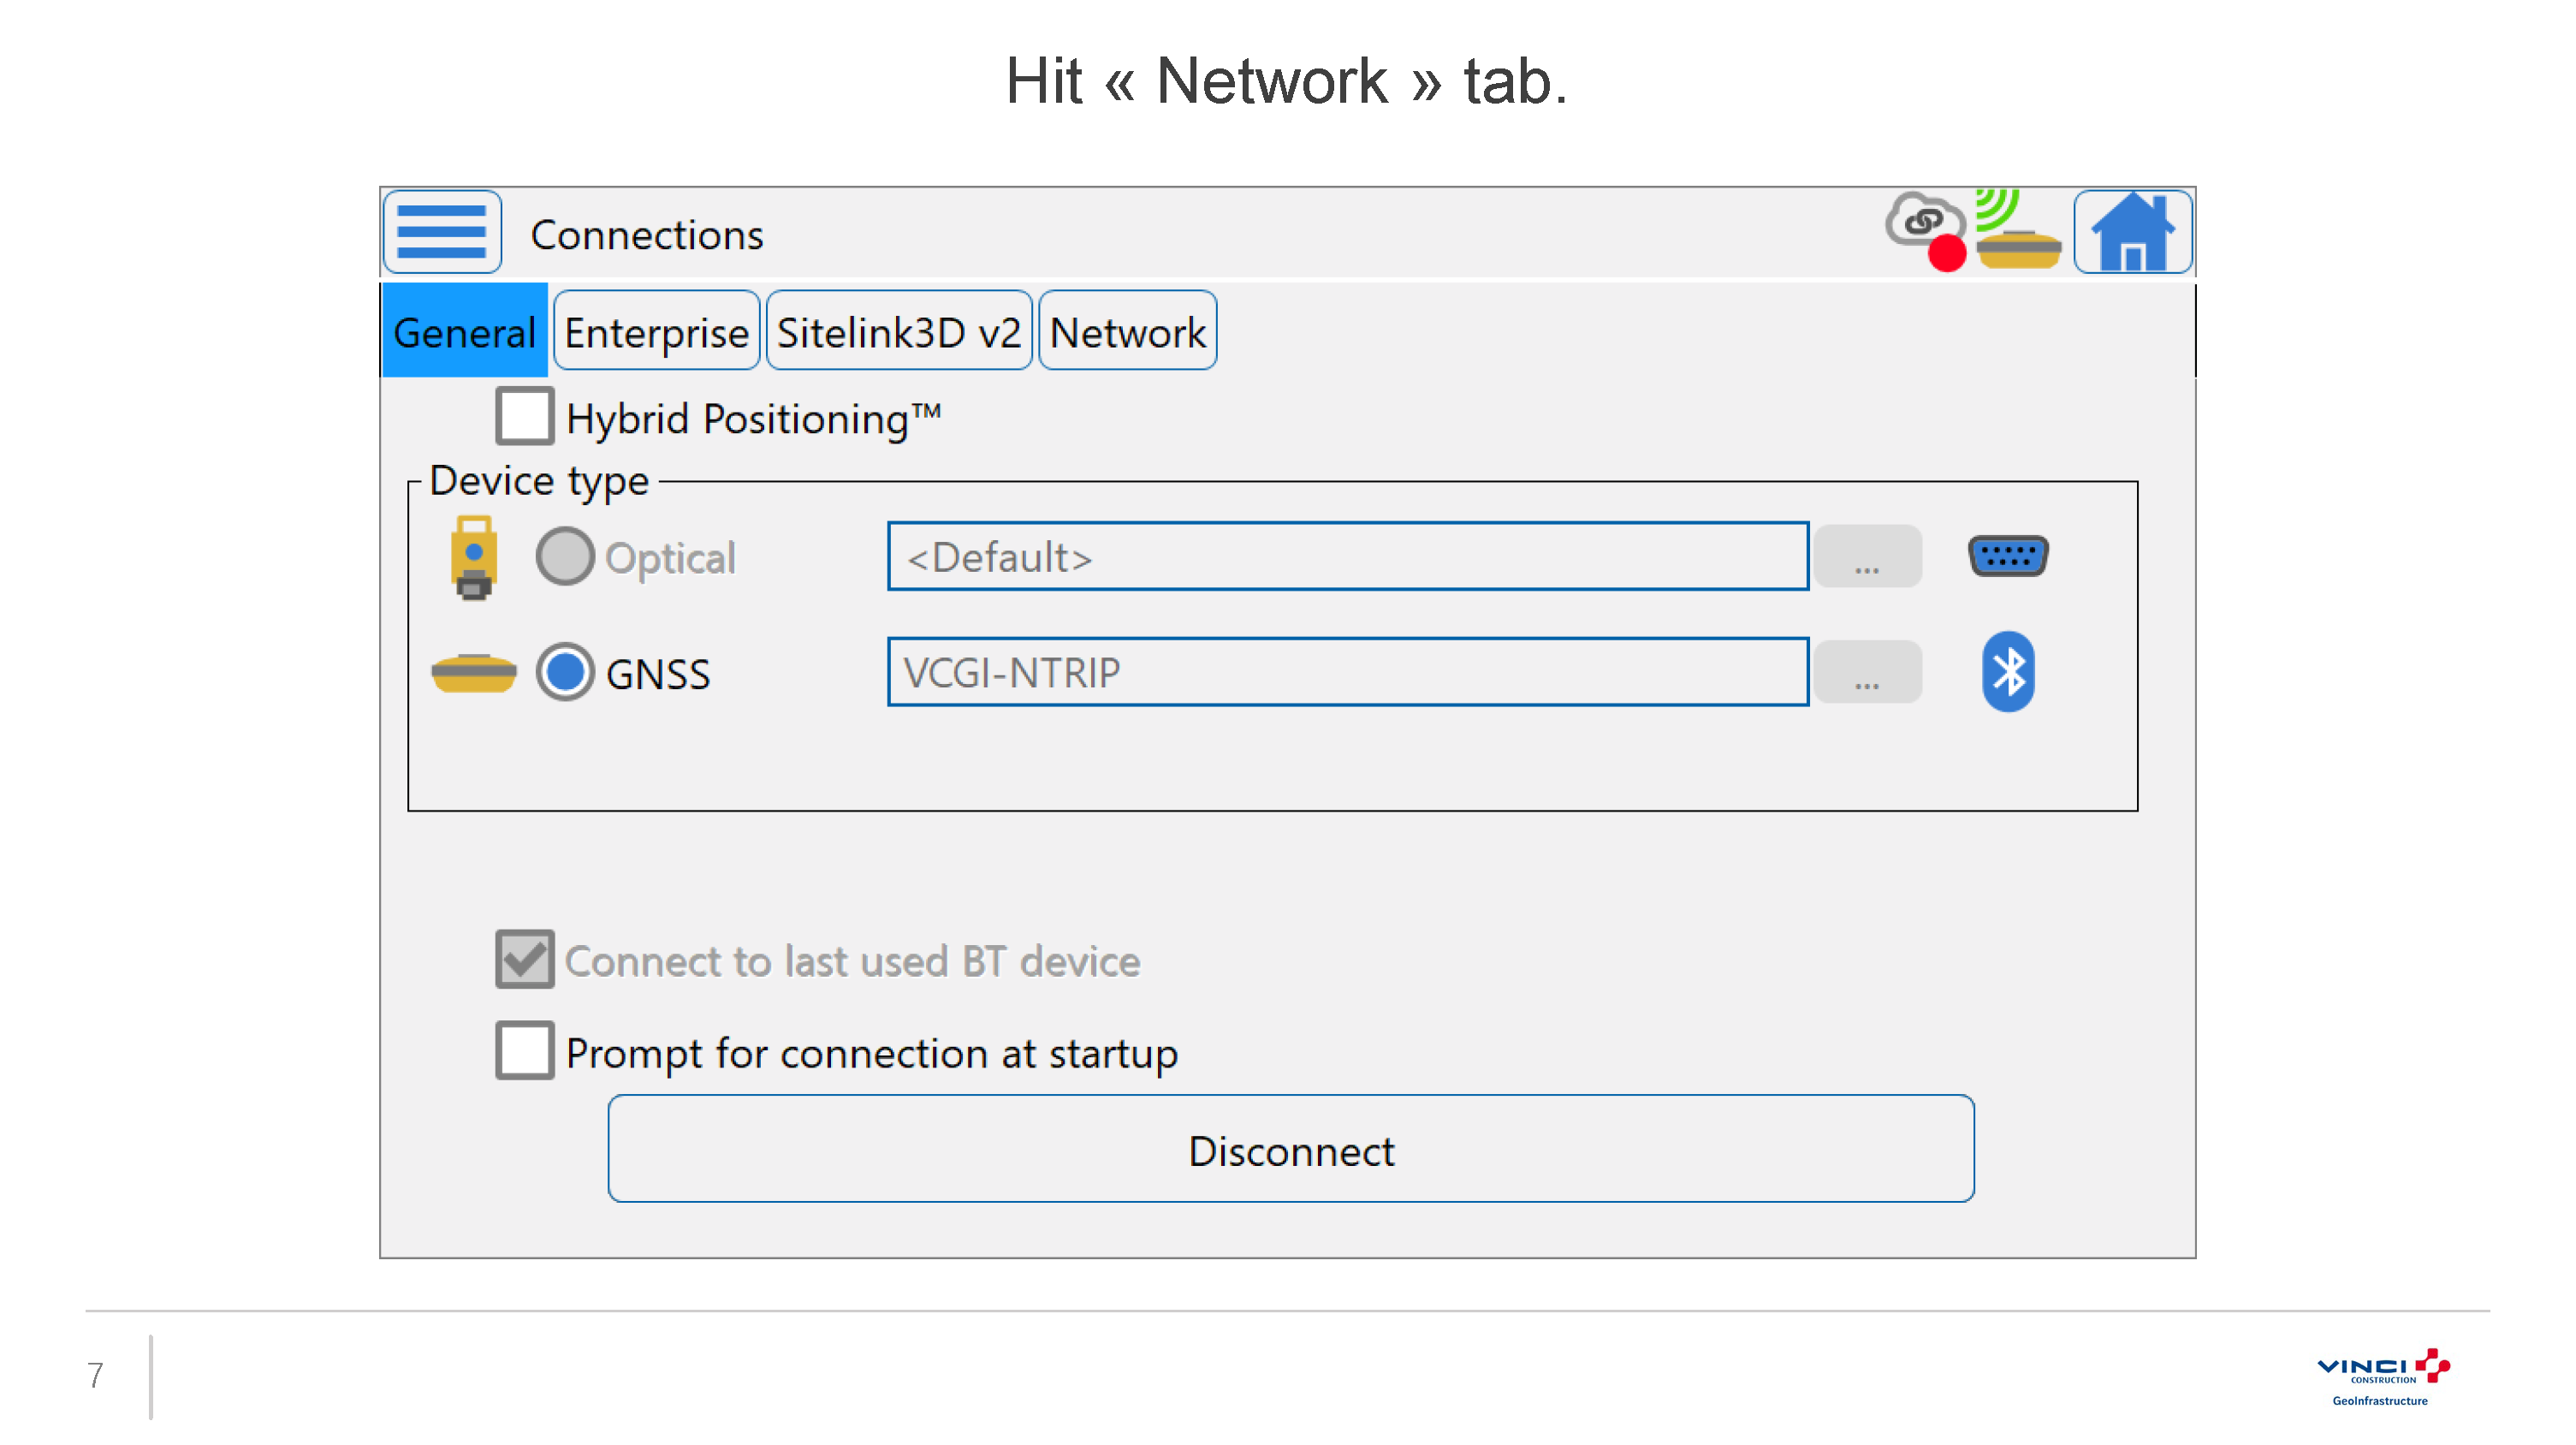Viewport: 2576px width, 1445px height.
Task: Enable the Hybrid Positioning checkbox
Action: [x=524, y=416]
